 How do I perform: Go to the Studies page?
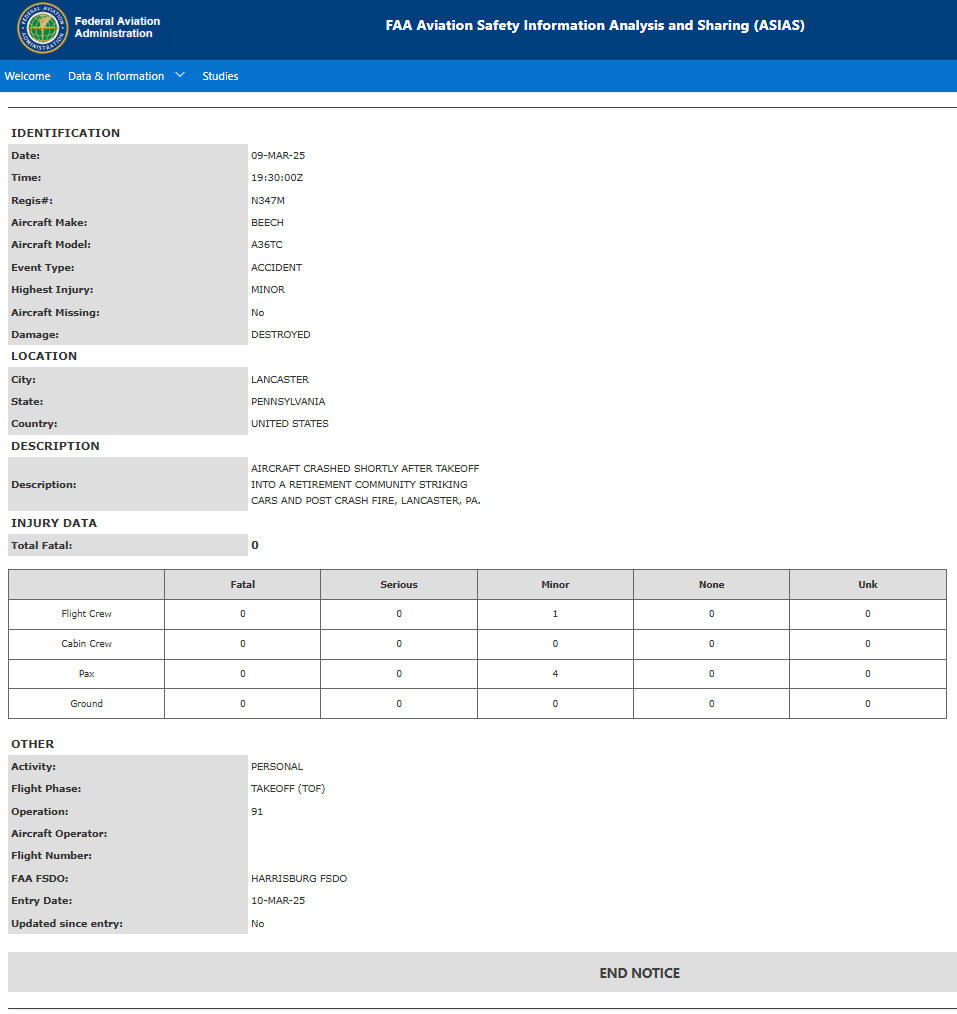[x=220, y=76]
